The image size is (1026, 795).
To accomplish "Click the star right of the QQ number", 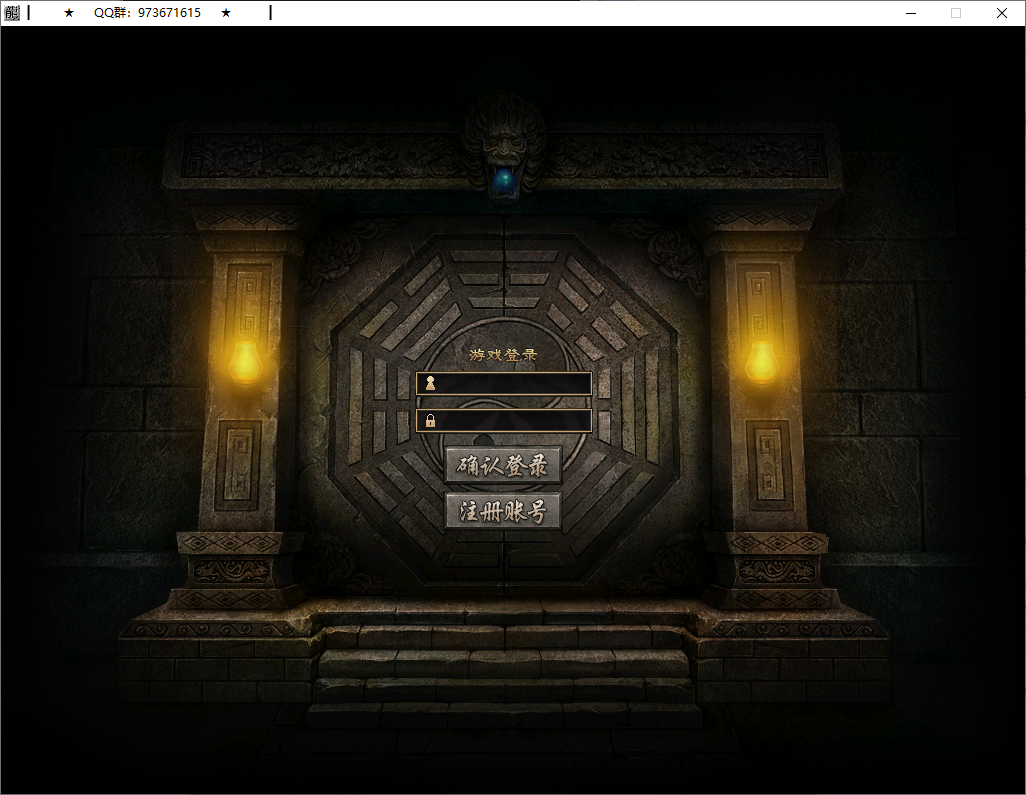I will click(x=226, y=13).
